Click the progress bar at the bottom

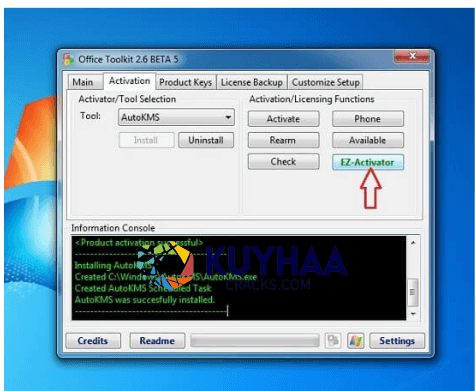point(255,341)
